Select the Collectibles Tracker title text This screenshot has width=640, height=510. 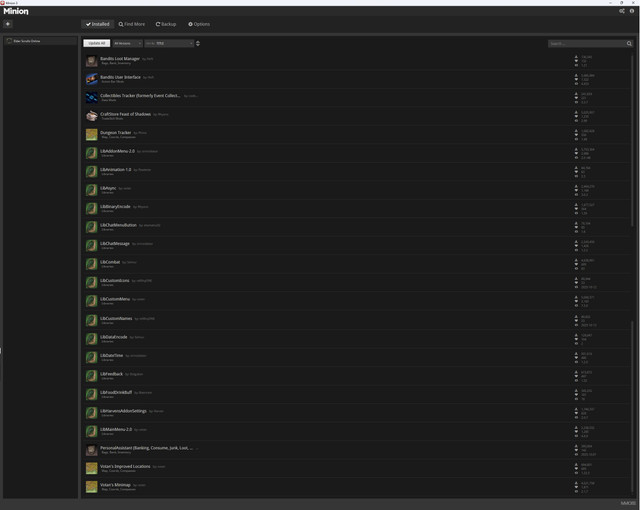click(x=140, y=95)
